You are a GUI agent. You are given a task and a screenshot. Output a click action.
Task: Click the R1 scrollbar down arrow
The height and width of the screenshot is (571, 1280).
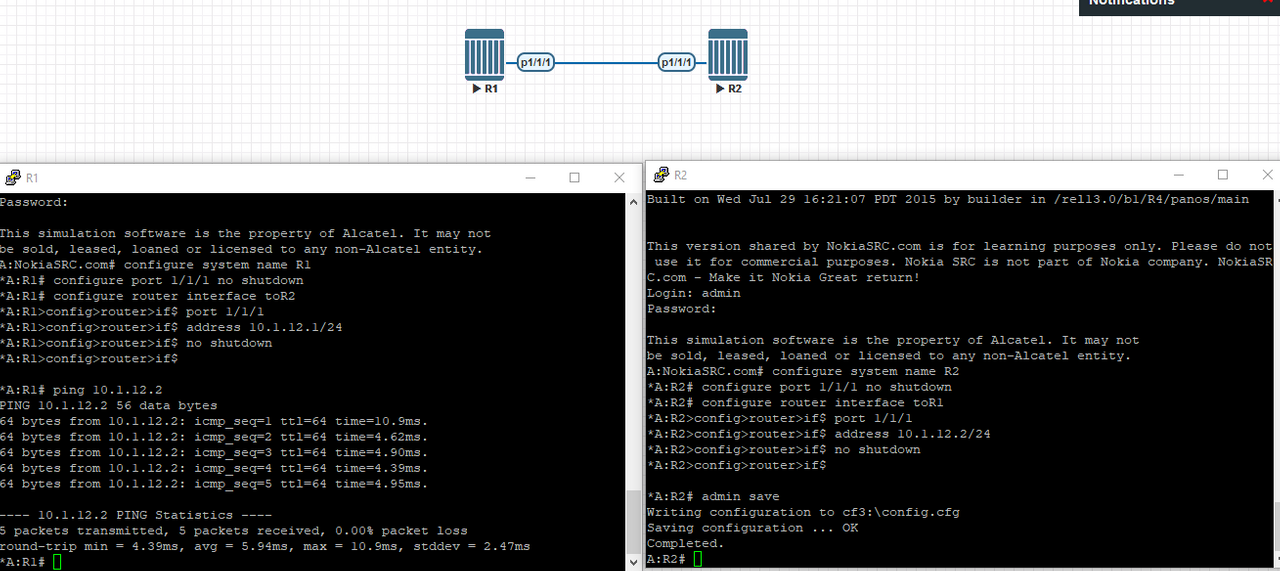pos(632,562)
